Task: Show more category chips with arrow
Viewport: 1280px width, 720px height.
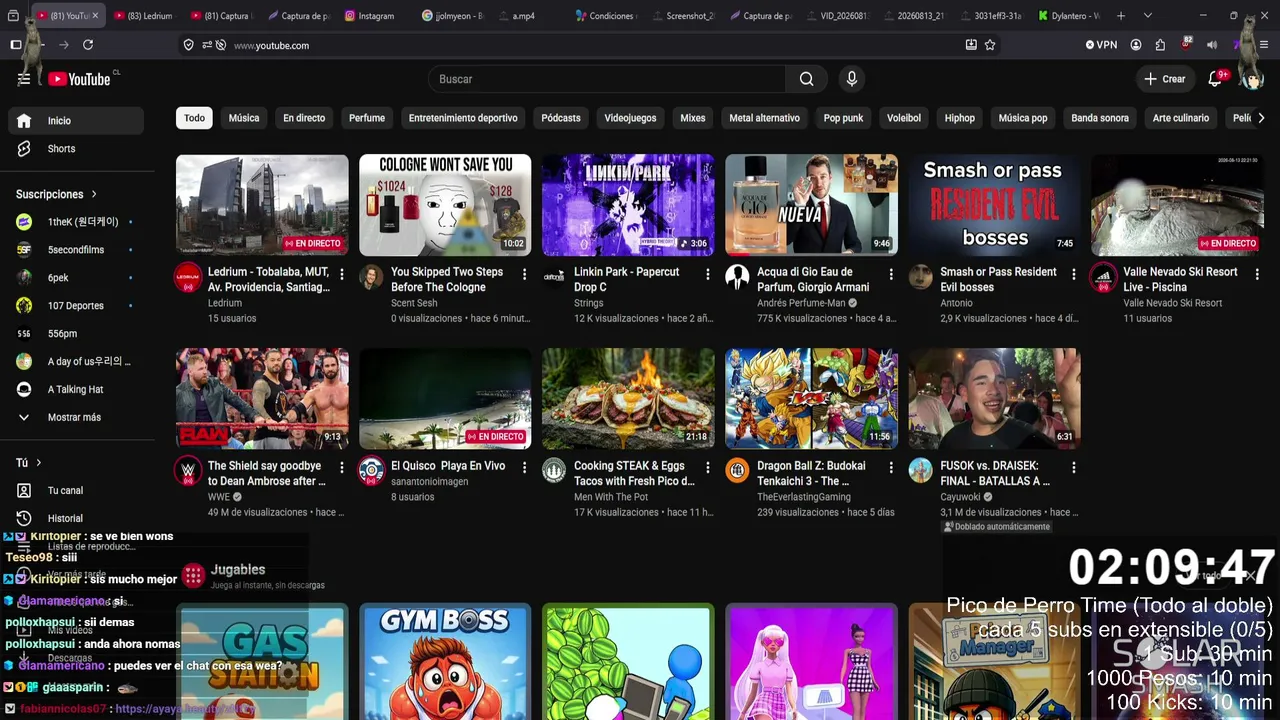Action: (1260, 118)
